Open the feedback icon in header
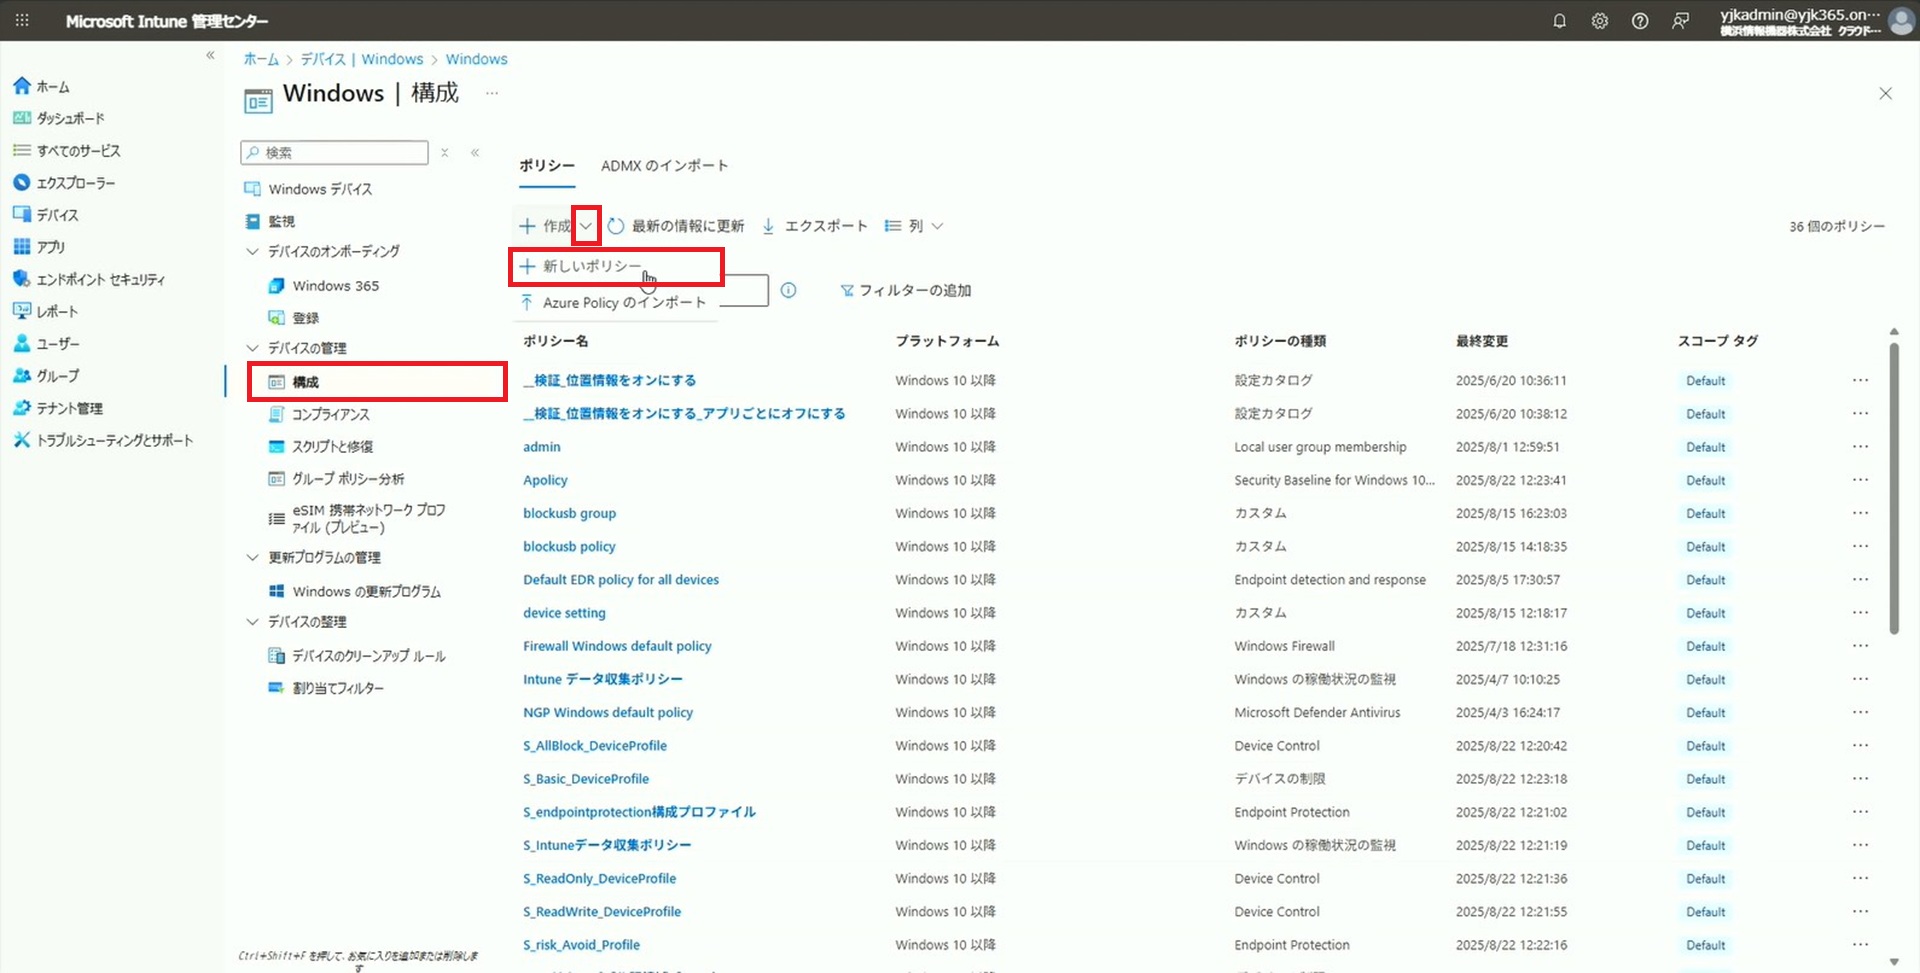1920x973 pixels. point(1681,21)
